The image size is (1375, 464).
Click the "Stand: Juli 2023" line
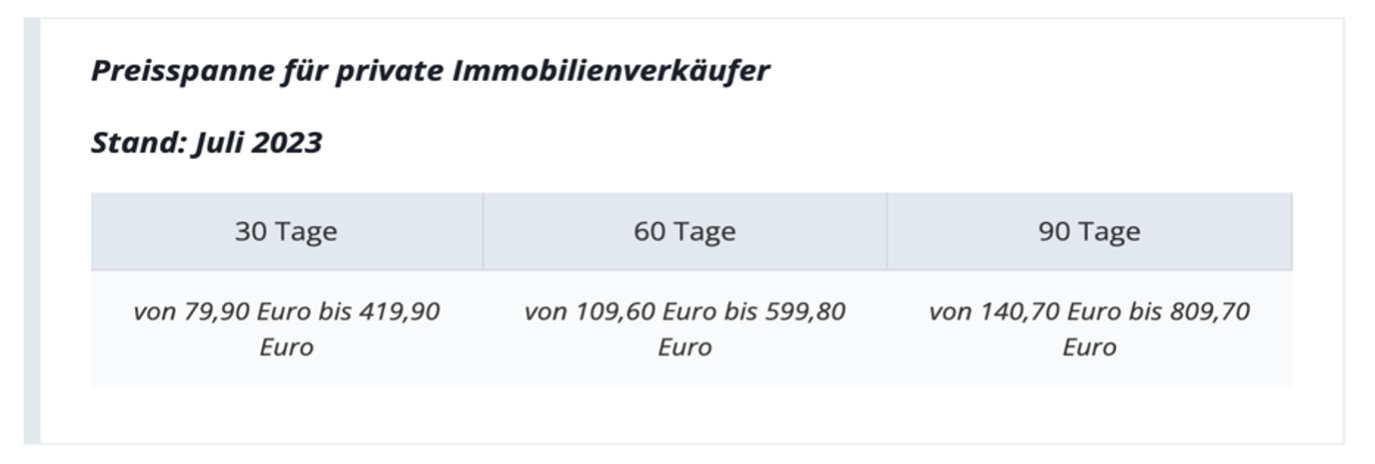[207, 143]
